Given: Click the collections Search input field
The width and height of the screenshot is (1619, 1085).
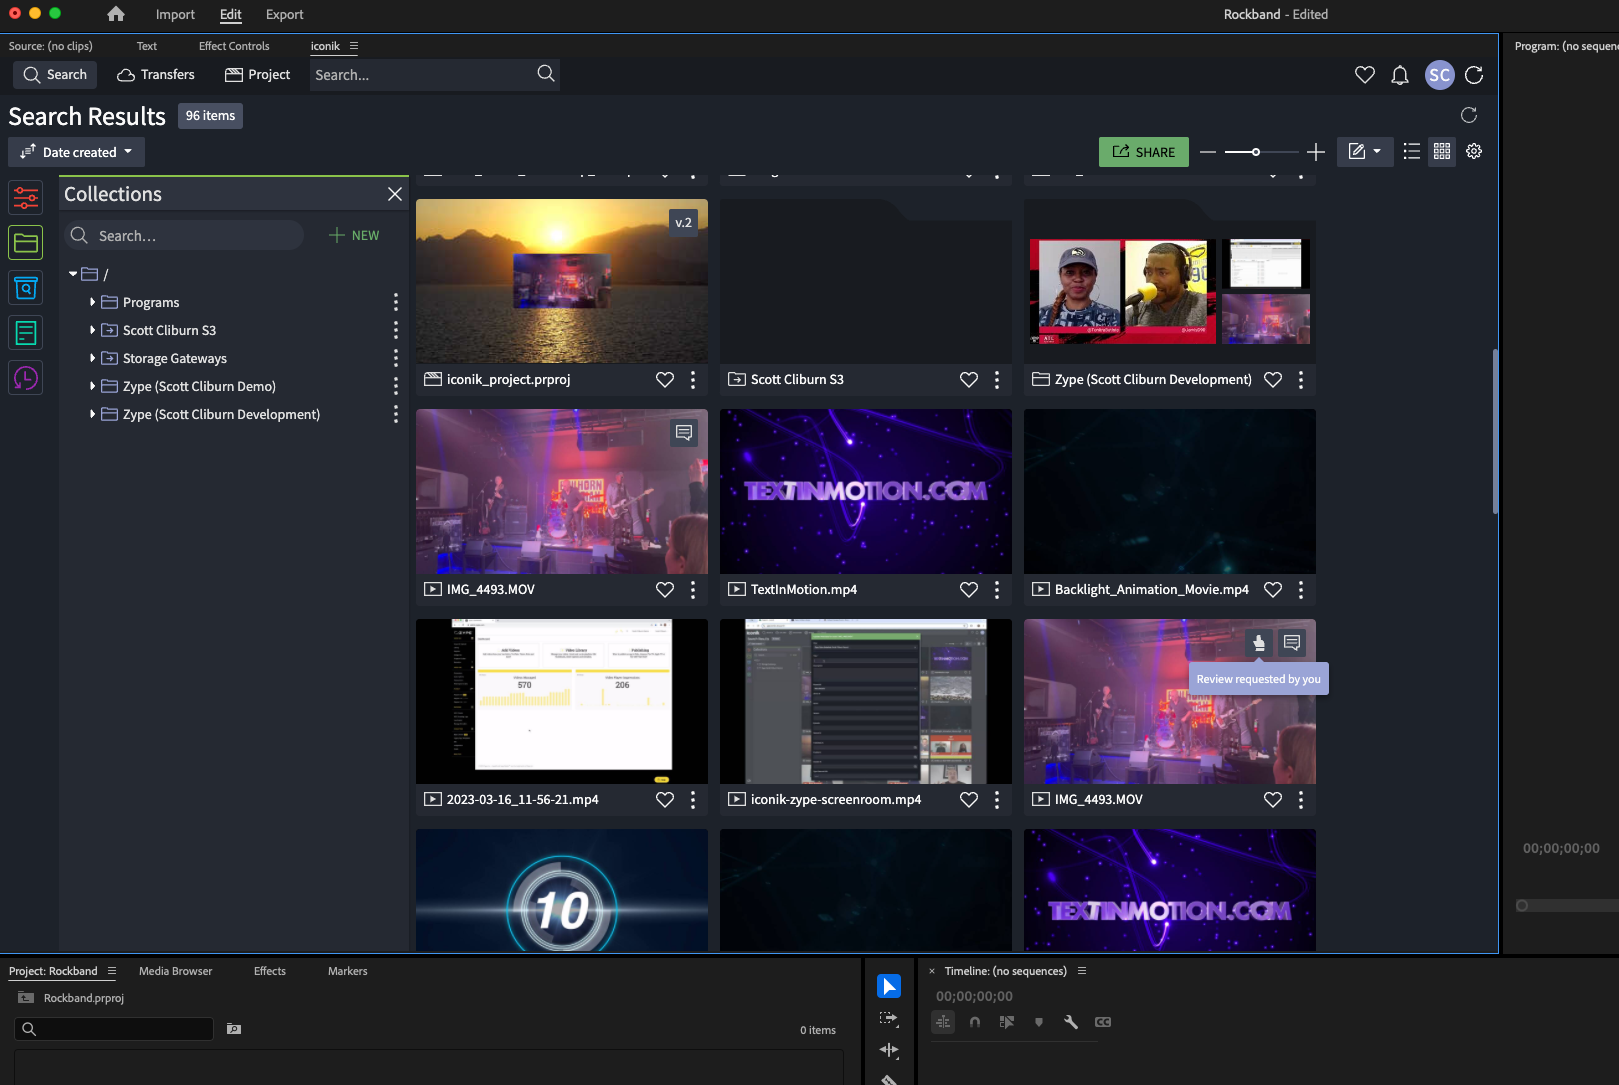Looking at the screenshot, I should coord(190,236).
